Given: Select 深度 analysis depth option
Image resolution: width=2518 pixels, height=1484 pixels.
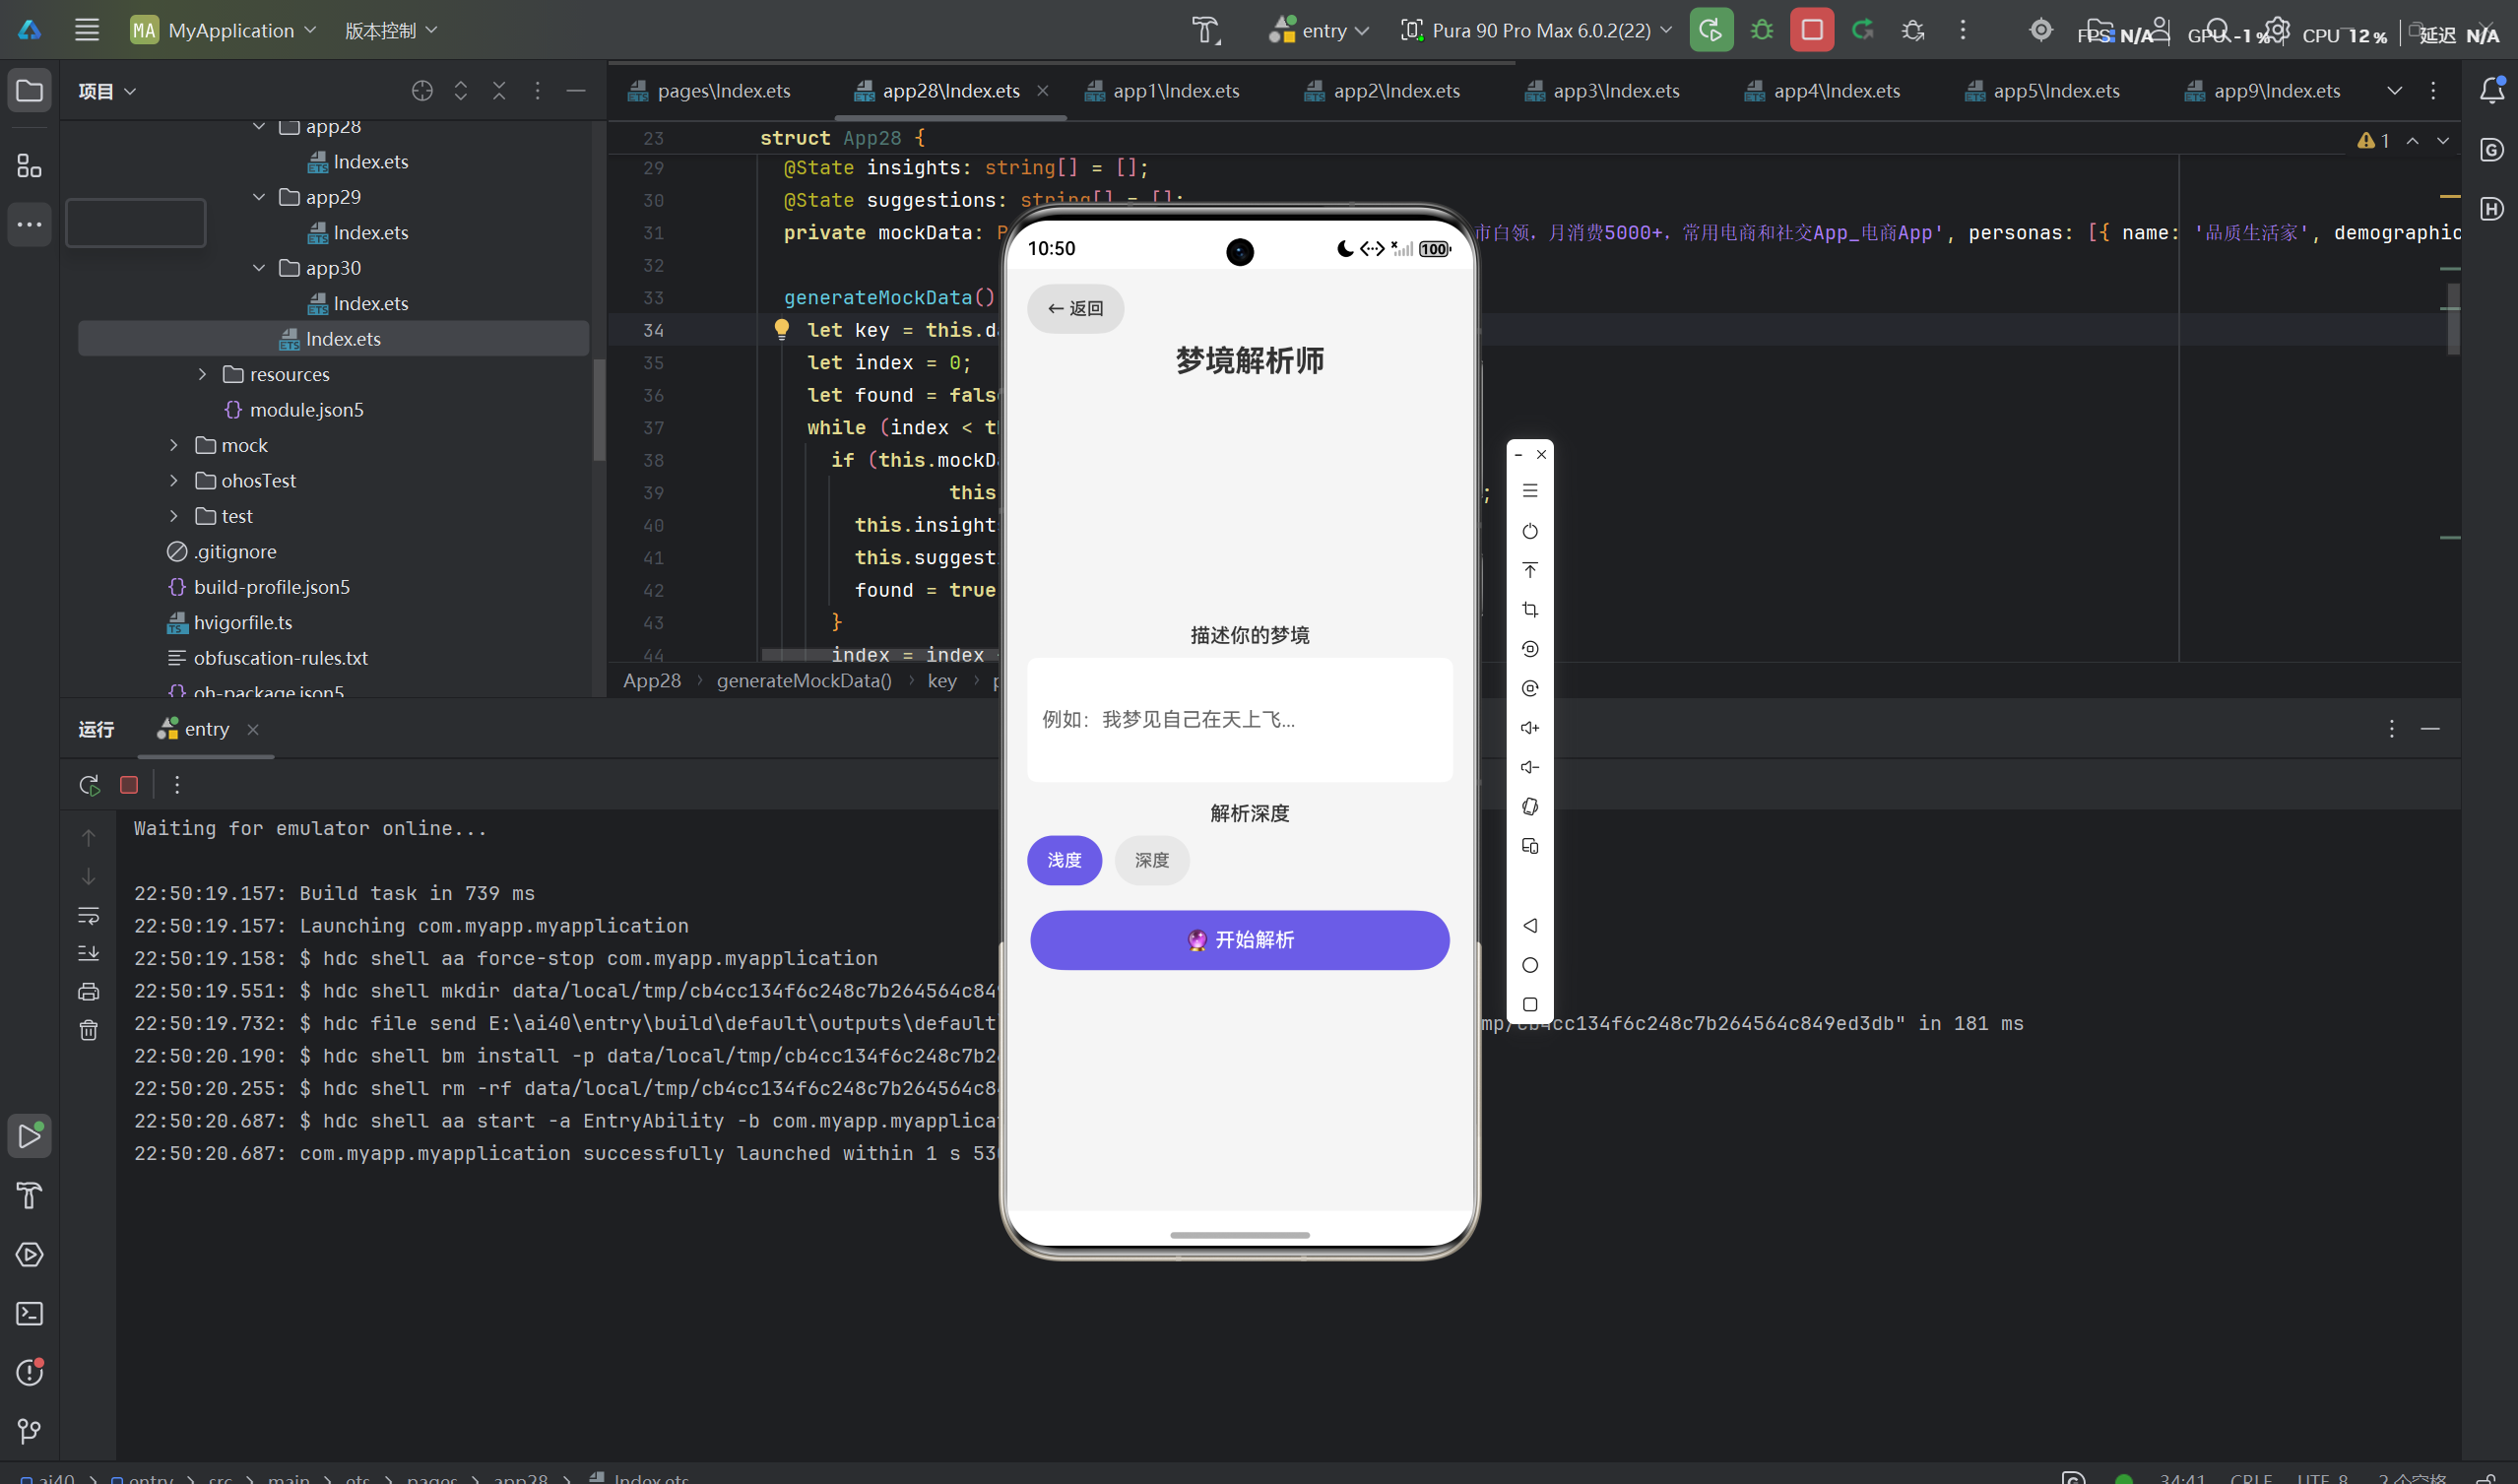Looking at the screenshot, I should [1151, 860].
